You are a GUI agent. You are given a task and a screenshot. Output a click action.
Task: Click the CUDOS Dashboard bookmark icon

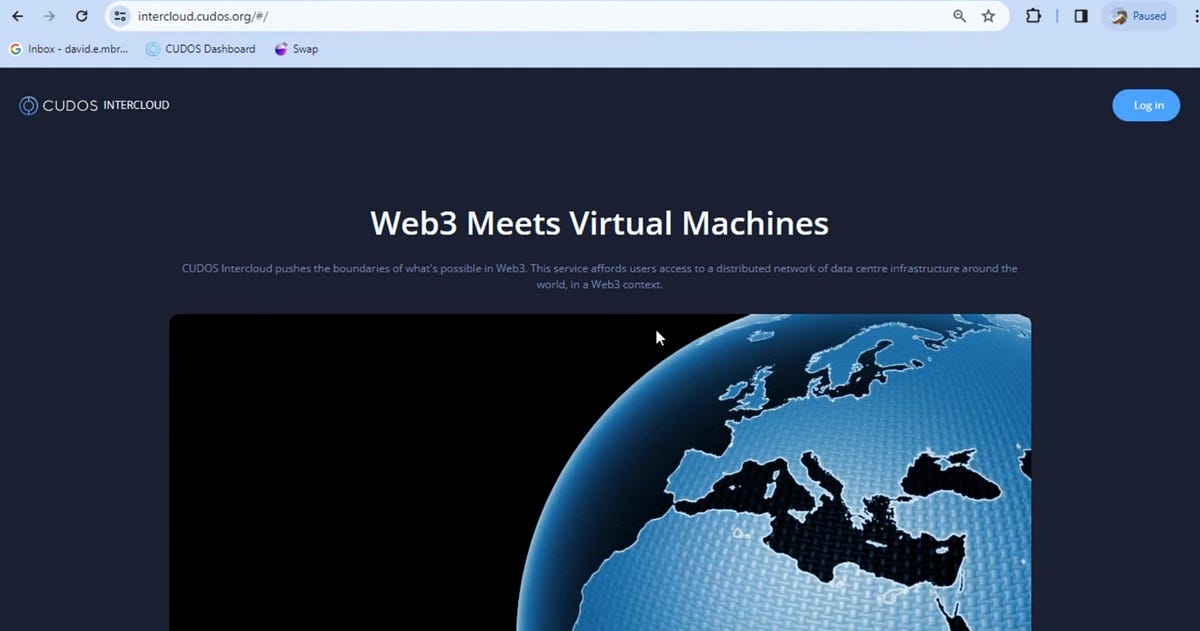(x=153, y=48)
